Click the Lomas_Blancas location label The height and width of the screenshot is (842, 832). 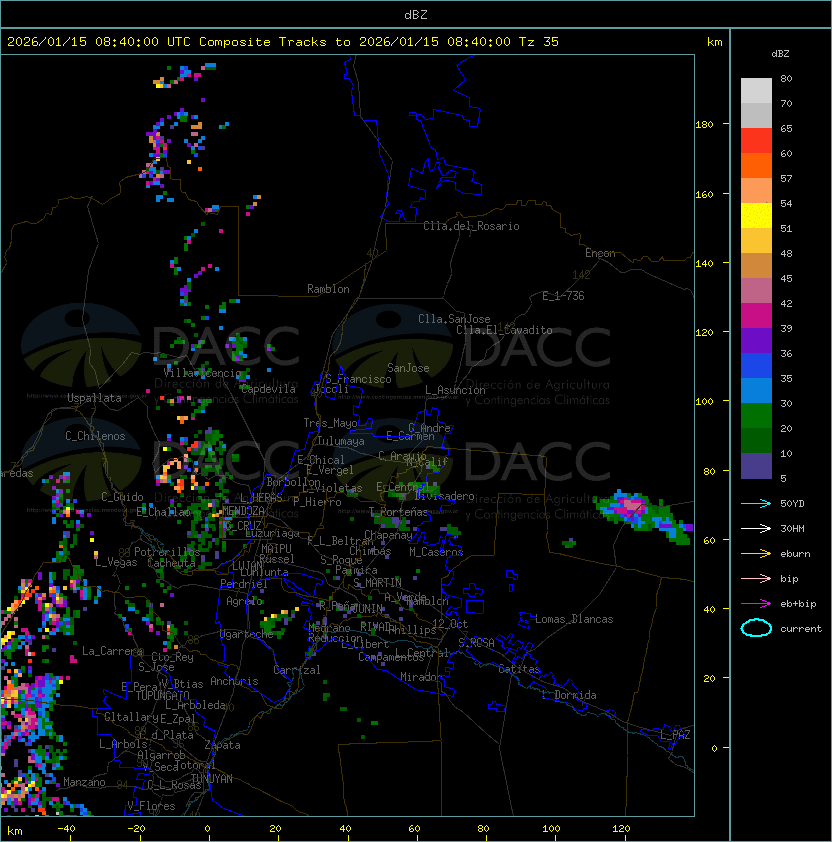[x=574, y=619]
